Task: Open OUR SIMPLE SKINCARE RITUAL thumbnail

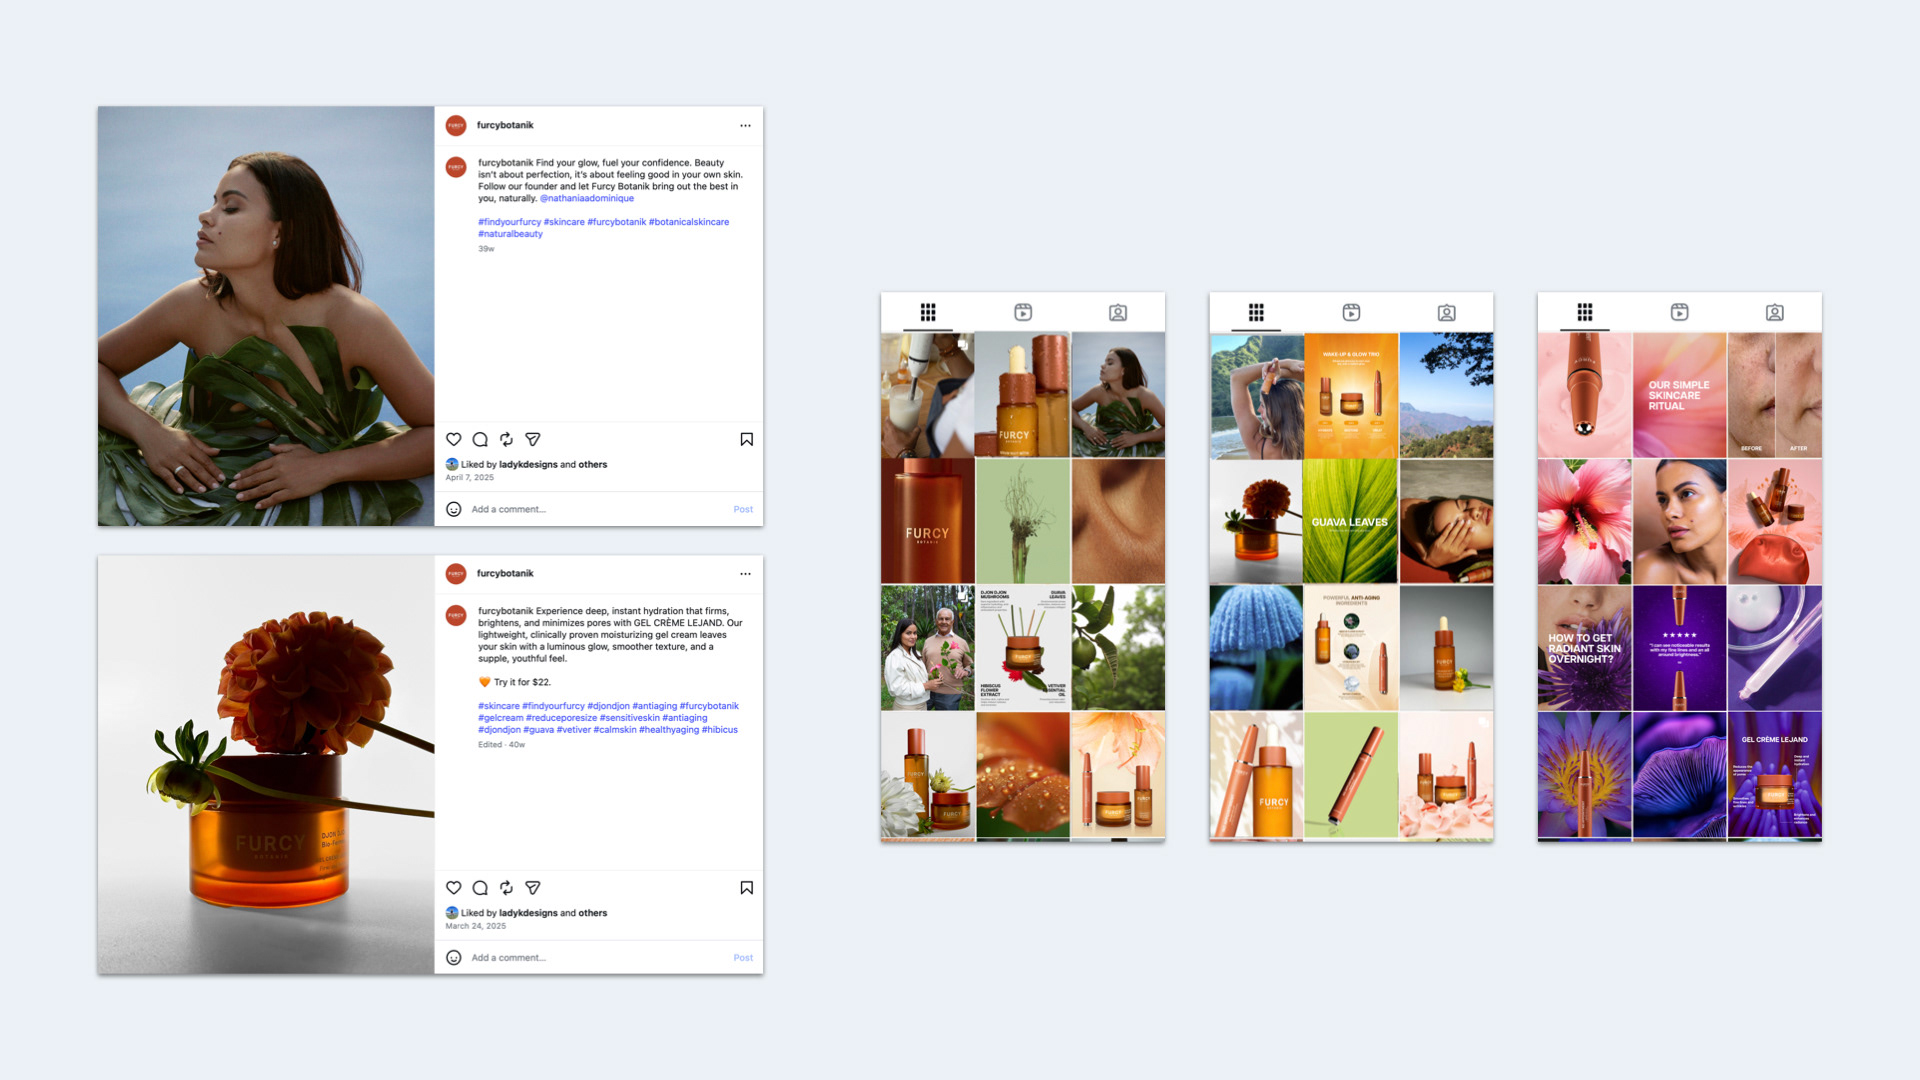Action: tap(1679, 395)
